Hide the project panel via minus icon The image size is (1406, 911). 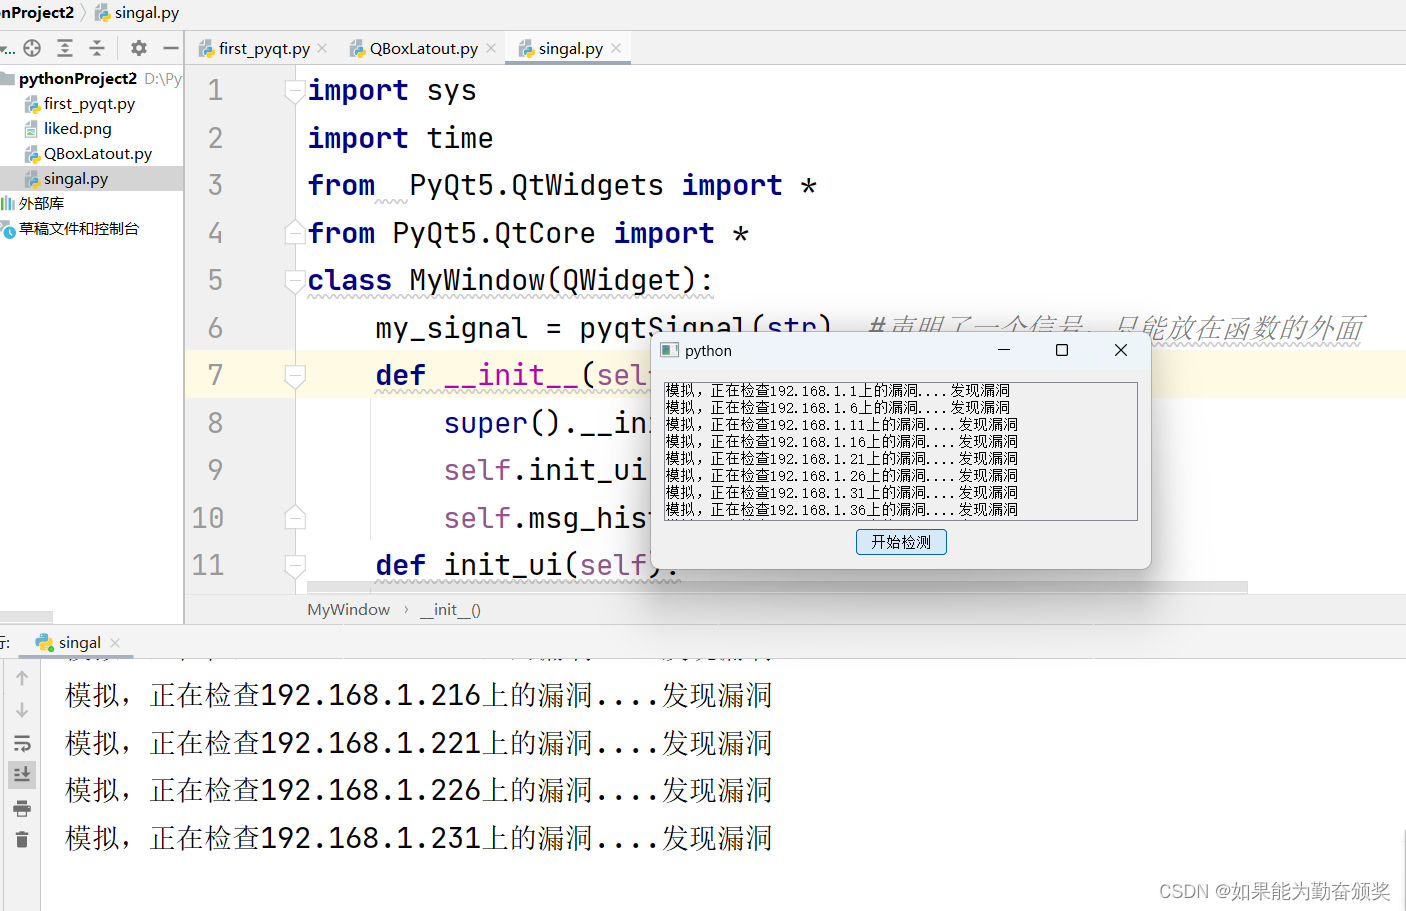click(x=171, y=47)
